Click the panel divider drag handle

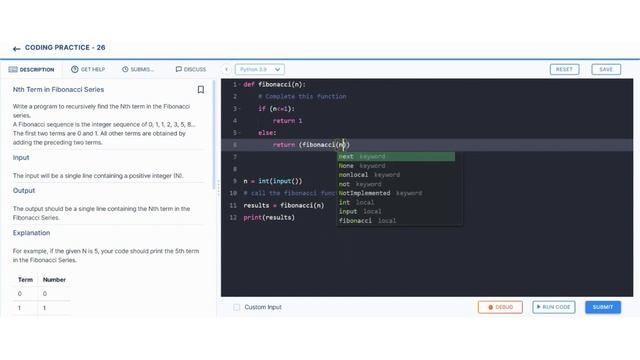point(218,188)
